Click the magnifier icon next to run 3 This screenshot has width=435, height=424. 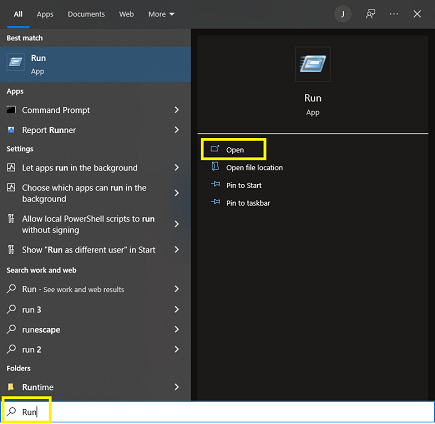tap(11, 309)
